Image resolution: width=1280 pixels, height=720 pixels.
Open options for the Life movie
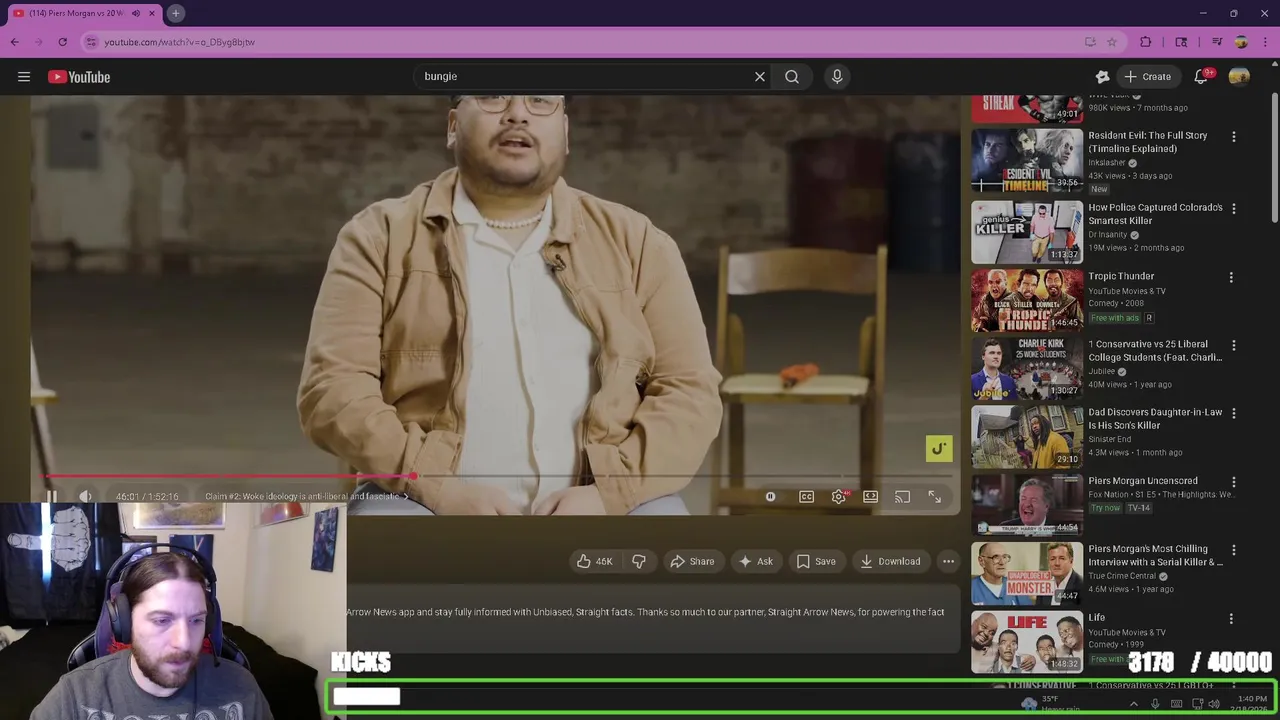pos(1231,619)
